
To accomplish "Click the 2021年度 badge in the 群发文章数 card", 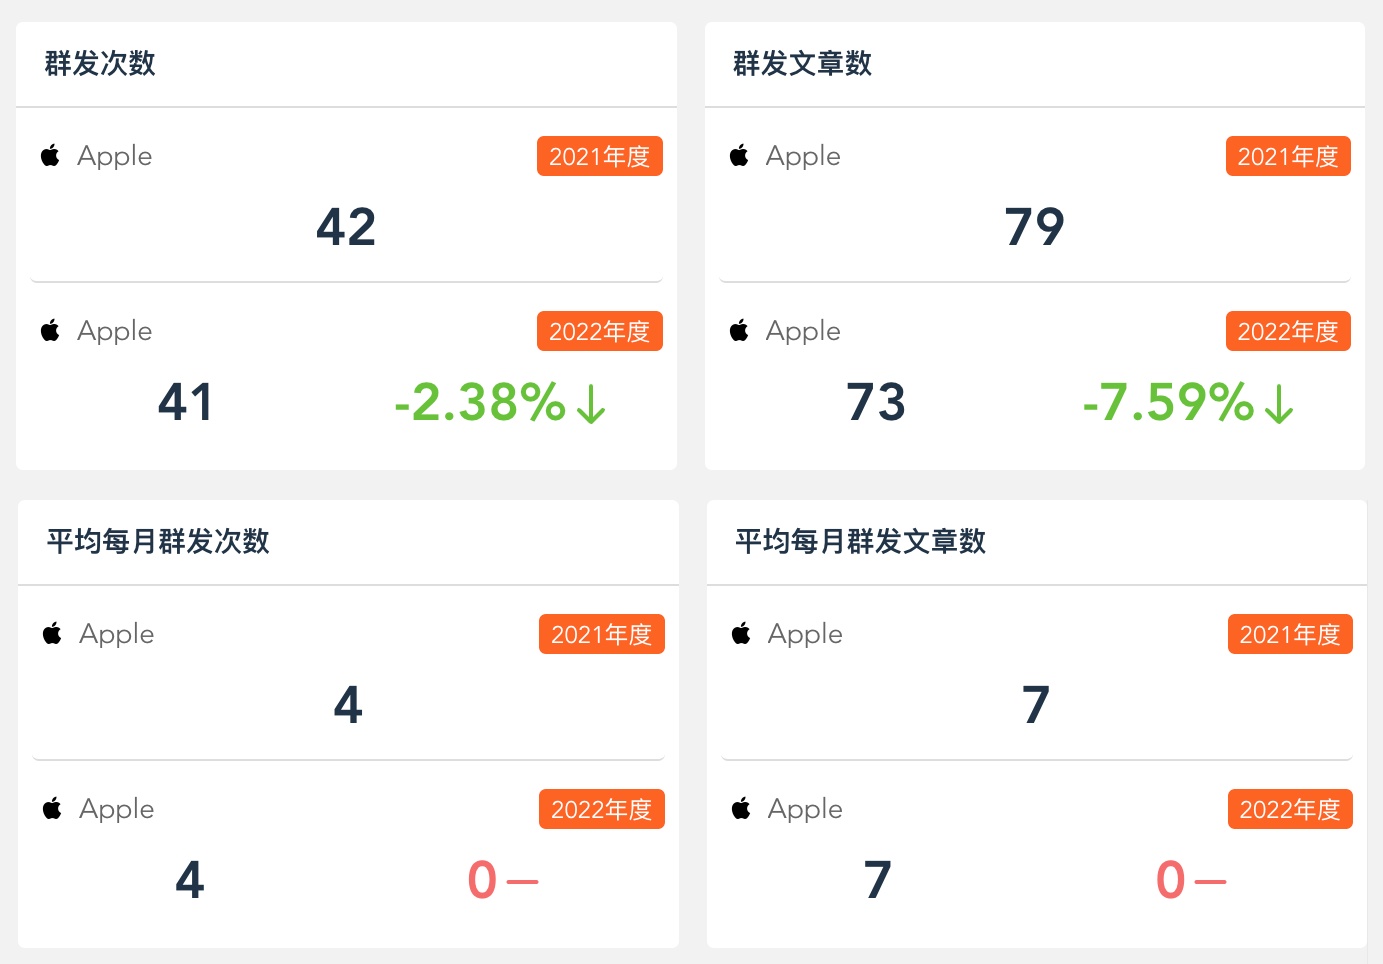I will [x=1288, y=156].
